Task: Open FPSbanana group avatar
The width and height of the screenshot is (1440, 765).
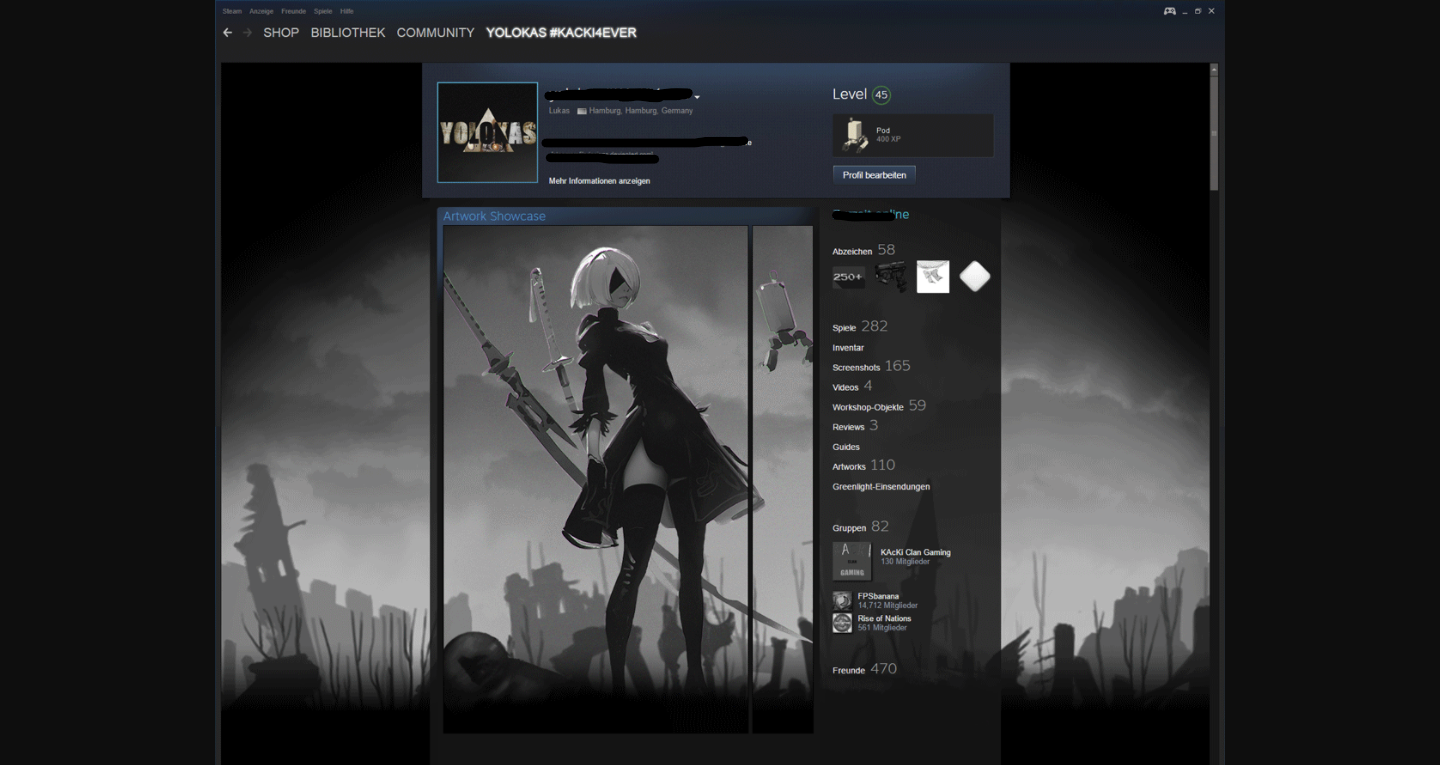Action: coord(842,601)
